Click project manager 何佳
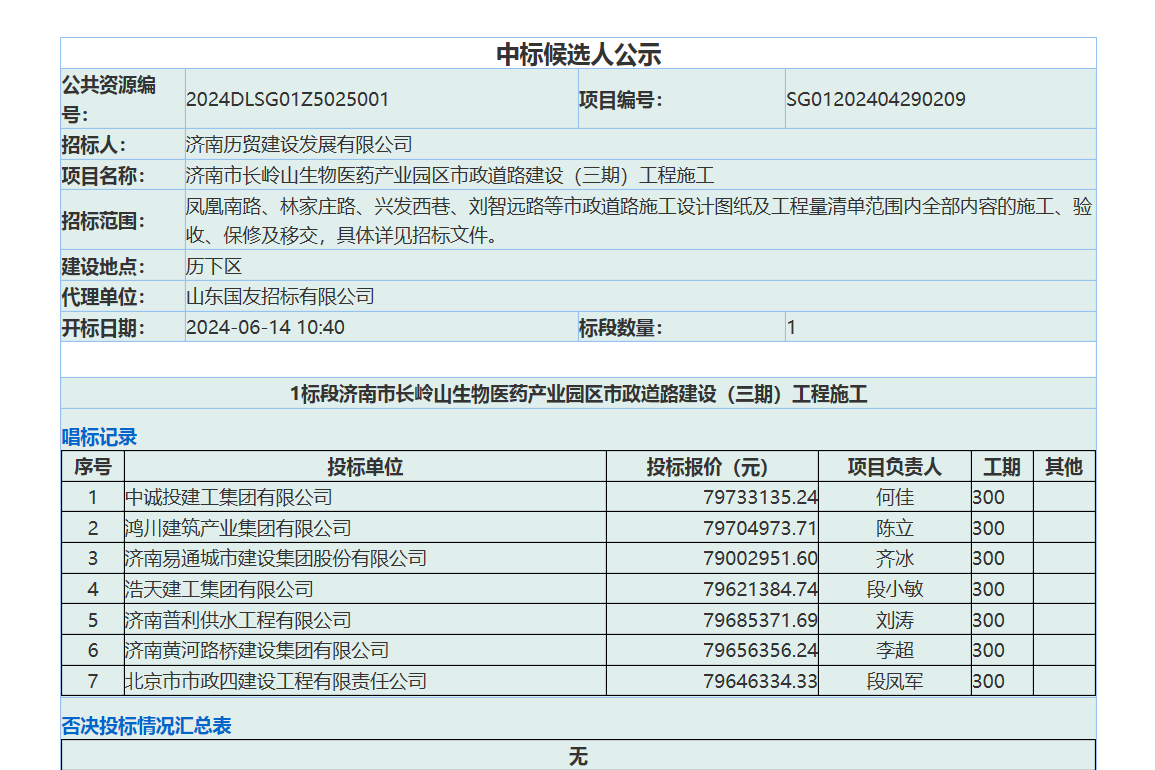This screenshot has height=770, width=1155. coord(895,497)
